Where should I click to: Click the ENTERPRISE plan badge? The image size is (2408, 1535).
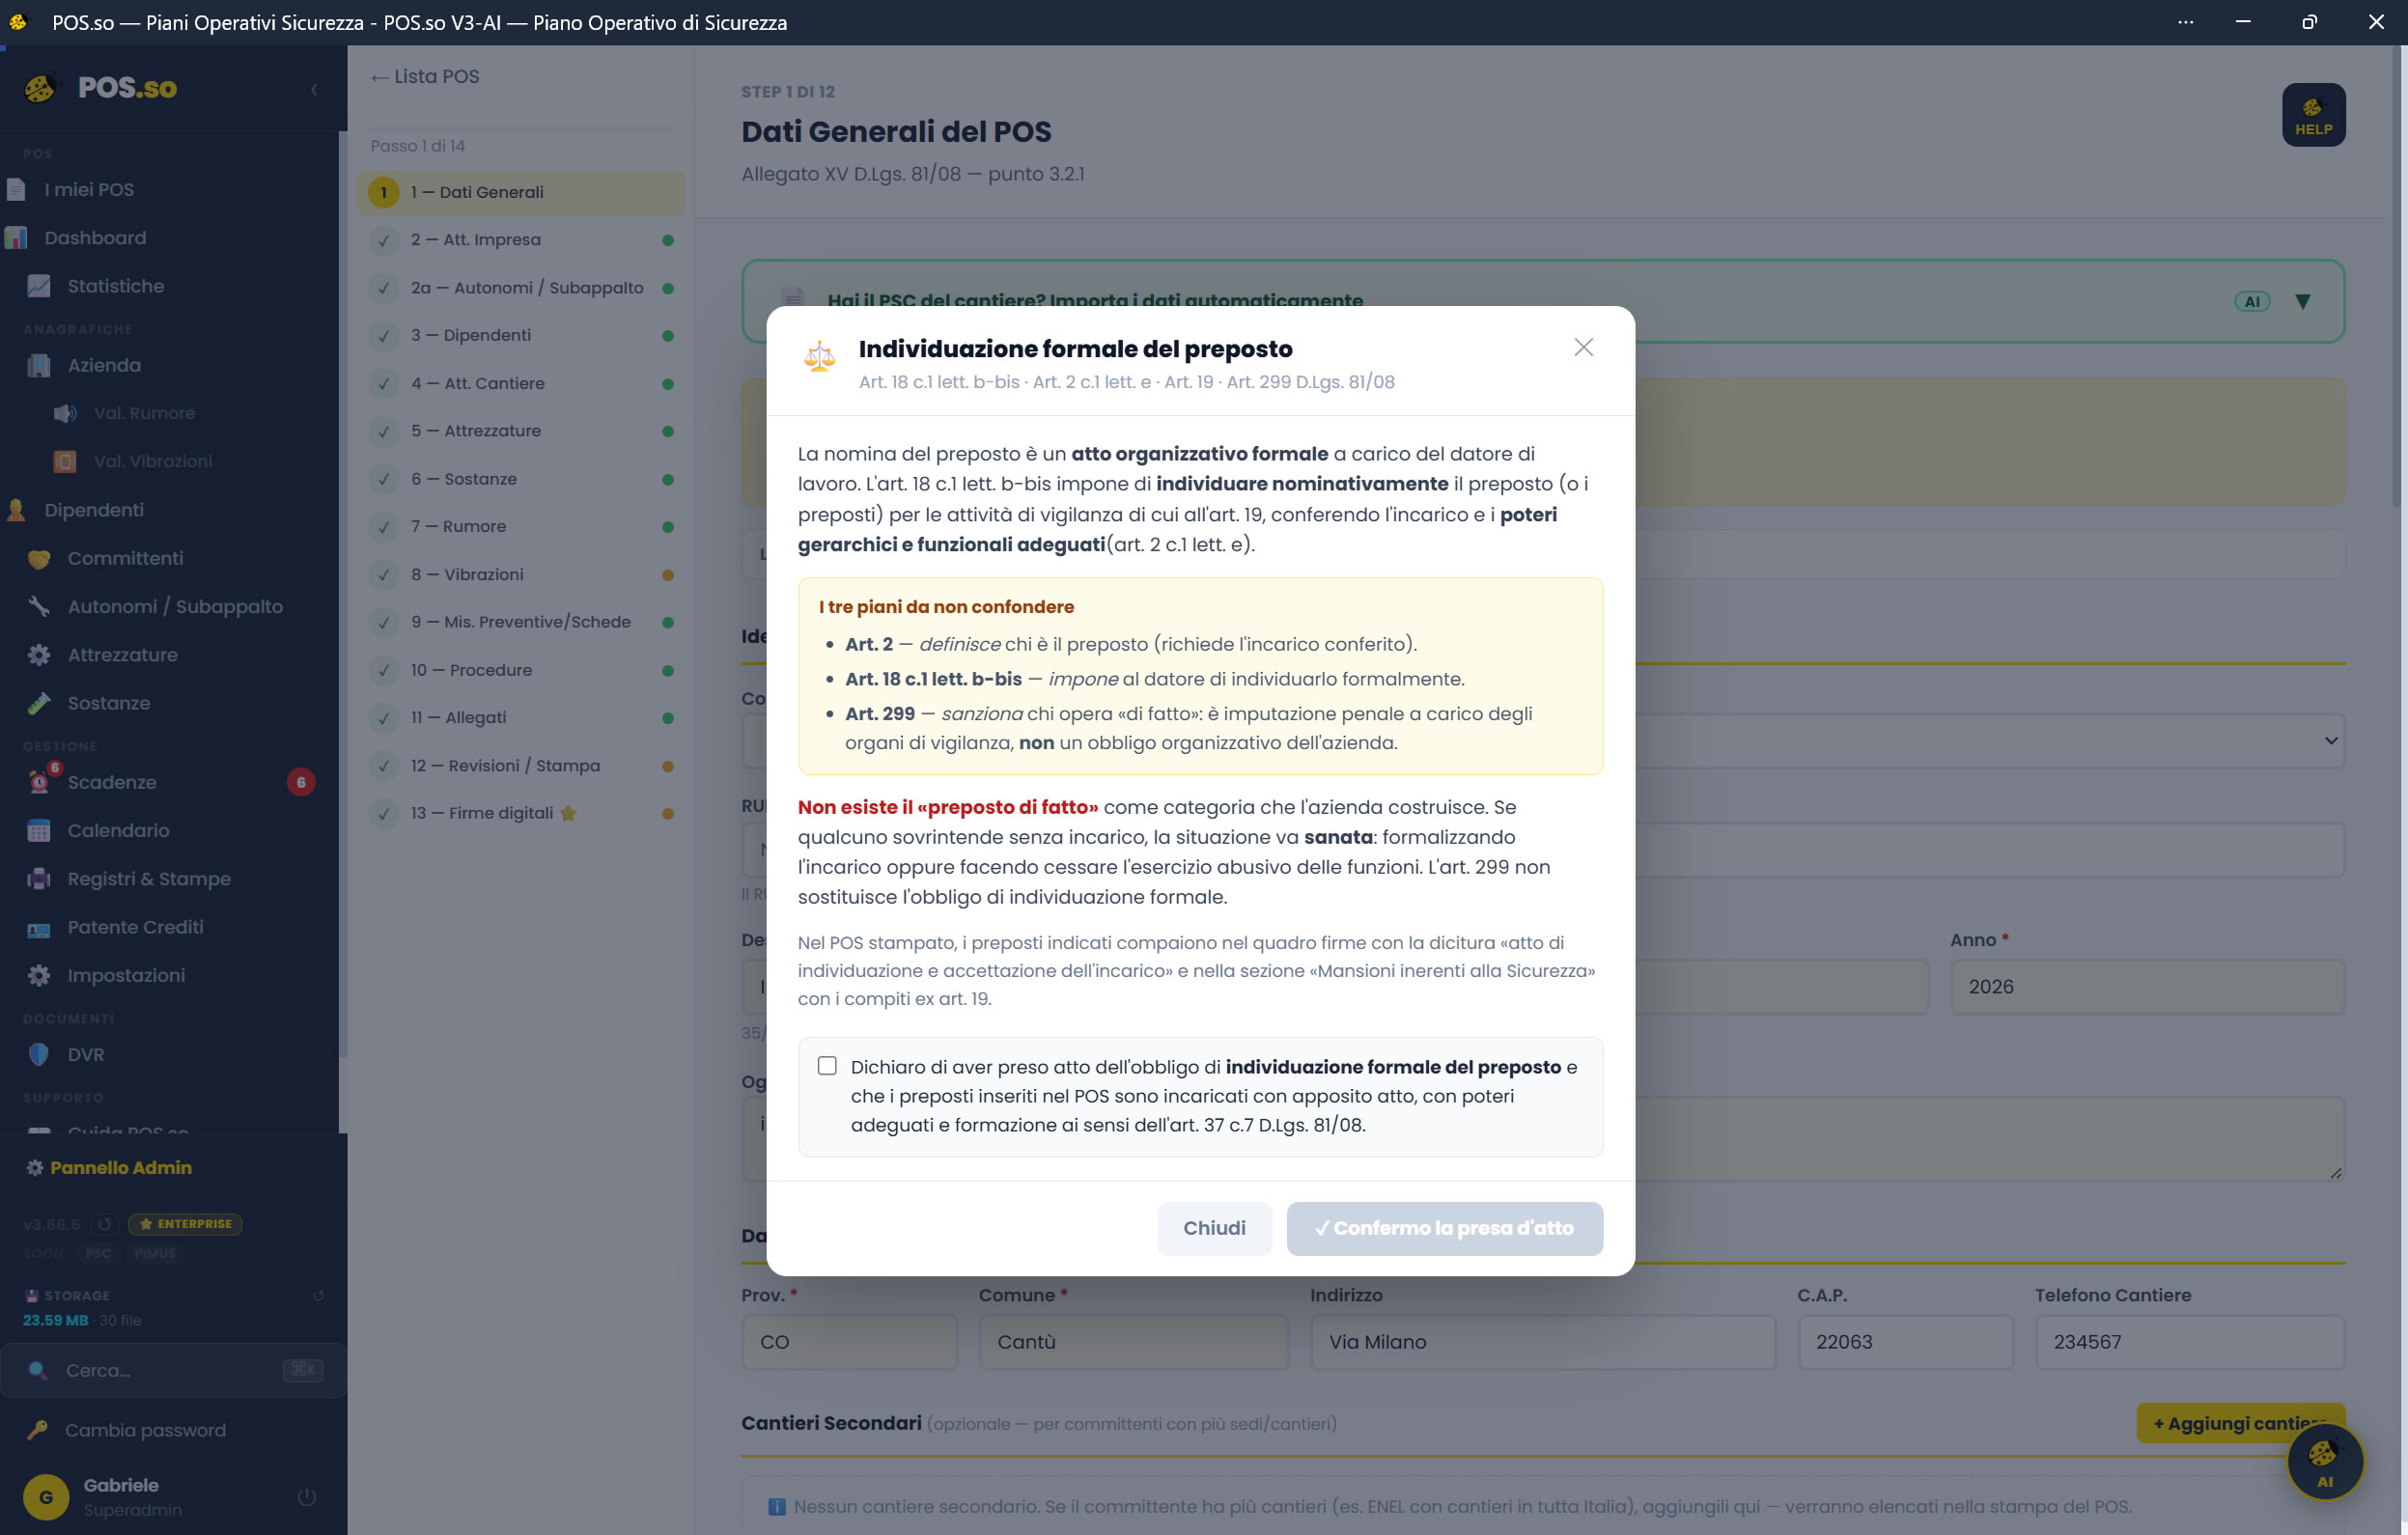click(x=186, y=1224)
